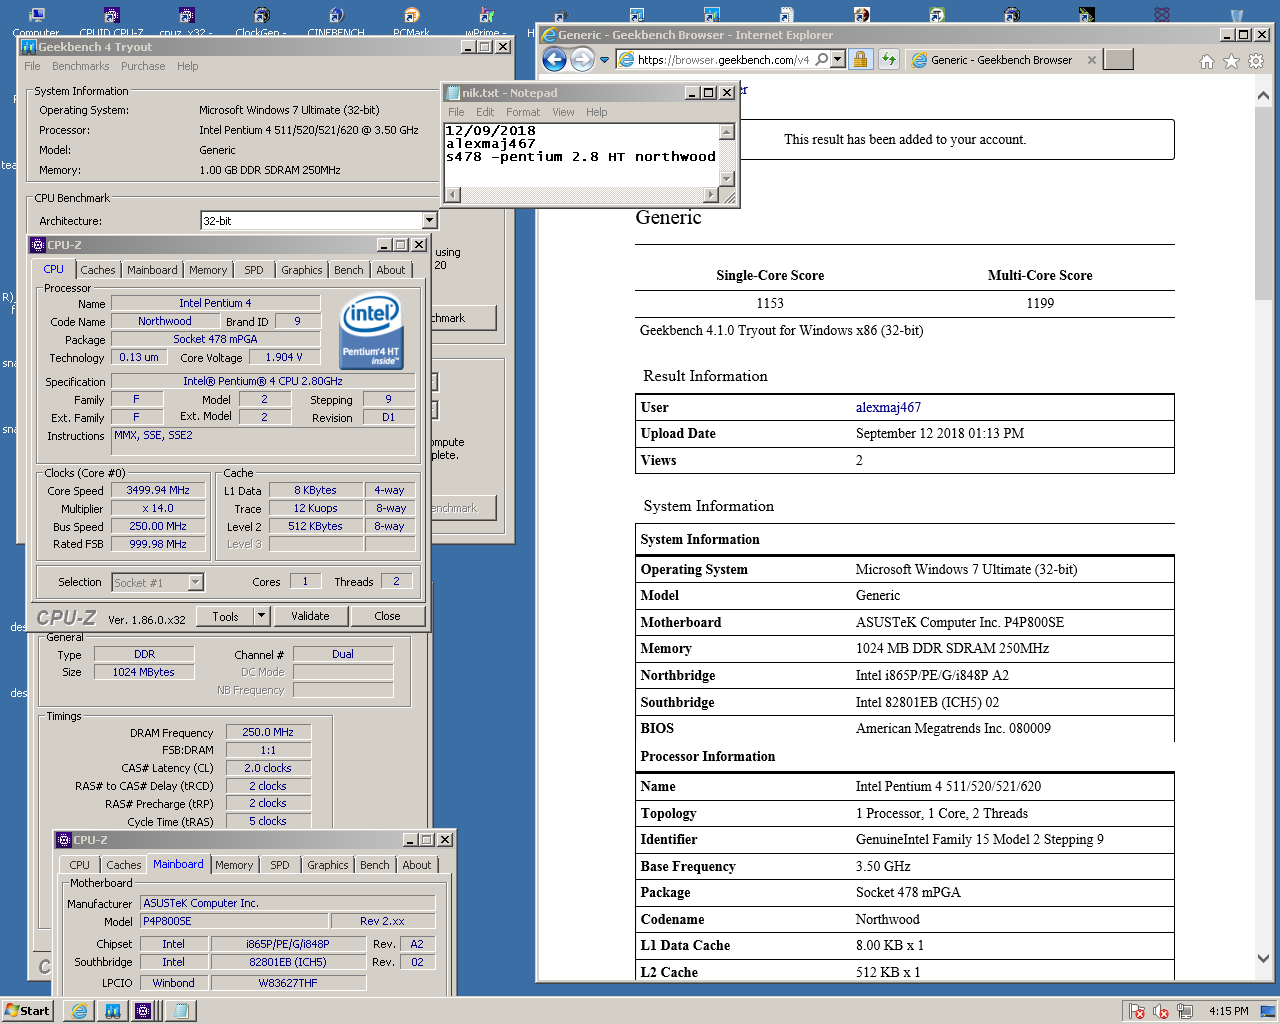1280x1024 pixels.
Task: Open the CPUID CPU-Z desktop shortcut
Action: click(111, 22)
